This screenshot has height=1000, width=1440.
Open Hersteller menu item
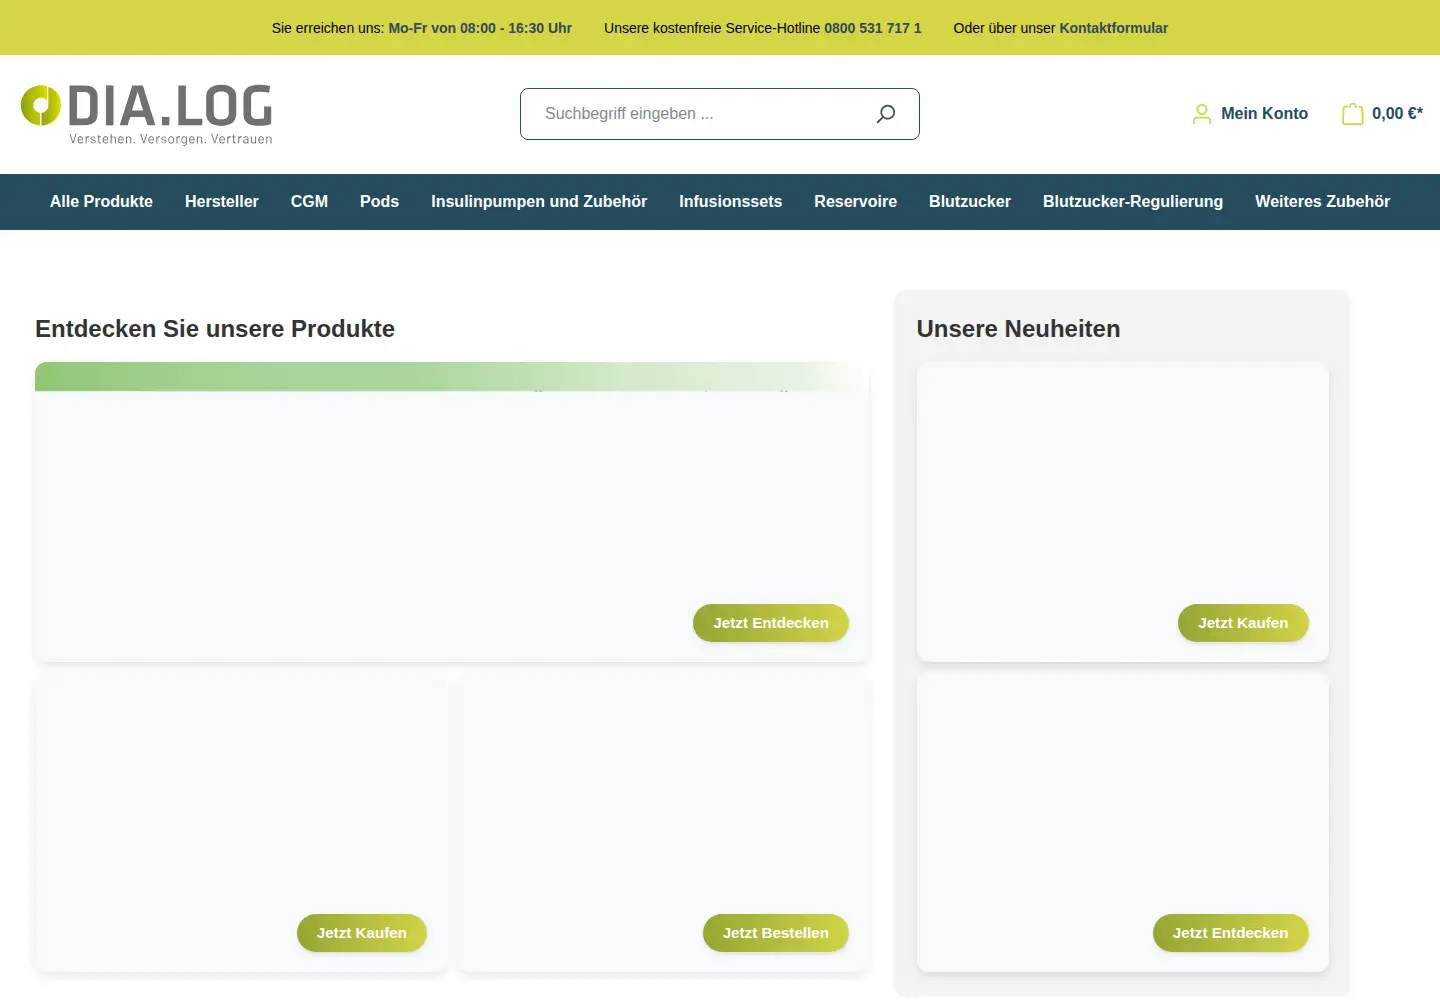(221, 202)
